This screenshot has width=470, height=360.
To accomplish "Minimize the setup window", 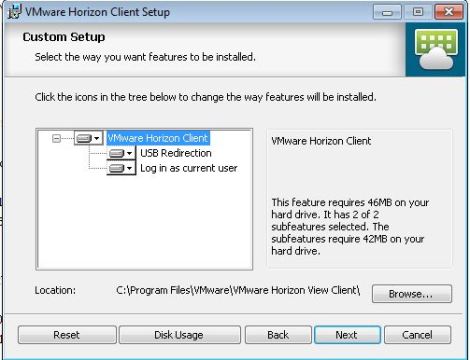I will pos(387,13).
